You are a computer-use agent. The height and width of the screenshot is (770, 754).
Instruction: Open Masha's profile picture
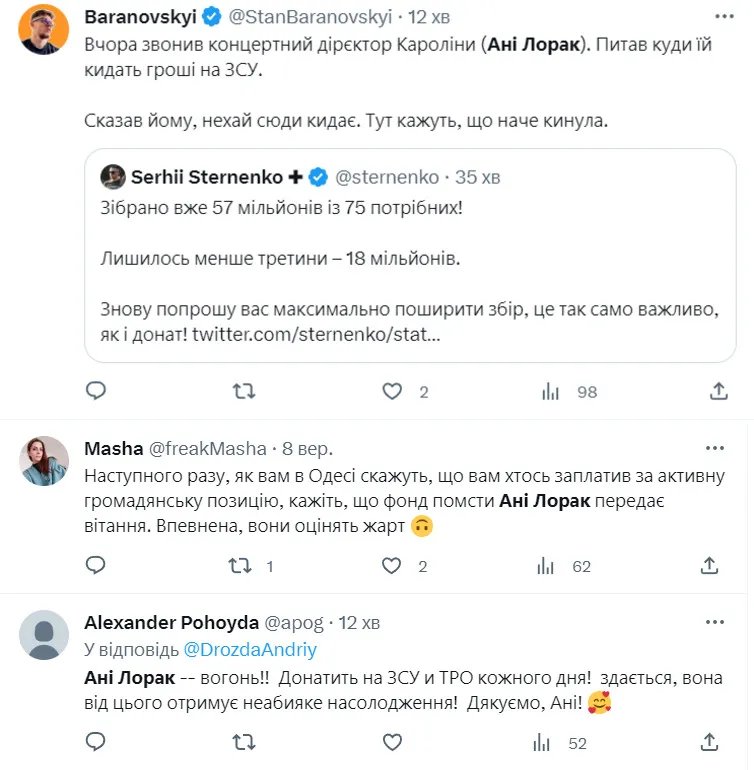click(x=45, y=461)
